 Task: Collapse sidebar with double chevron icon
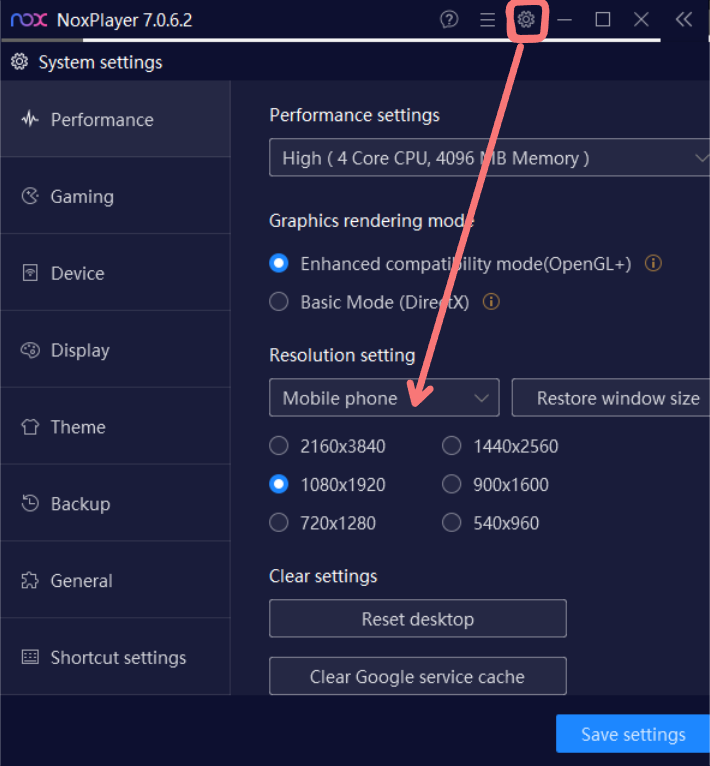point(684,20)
